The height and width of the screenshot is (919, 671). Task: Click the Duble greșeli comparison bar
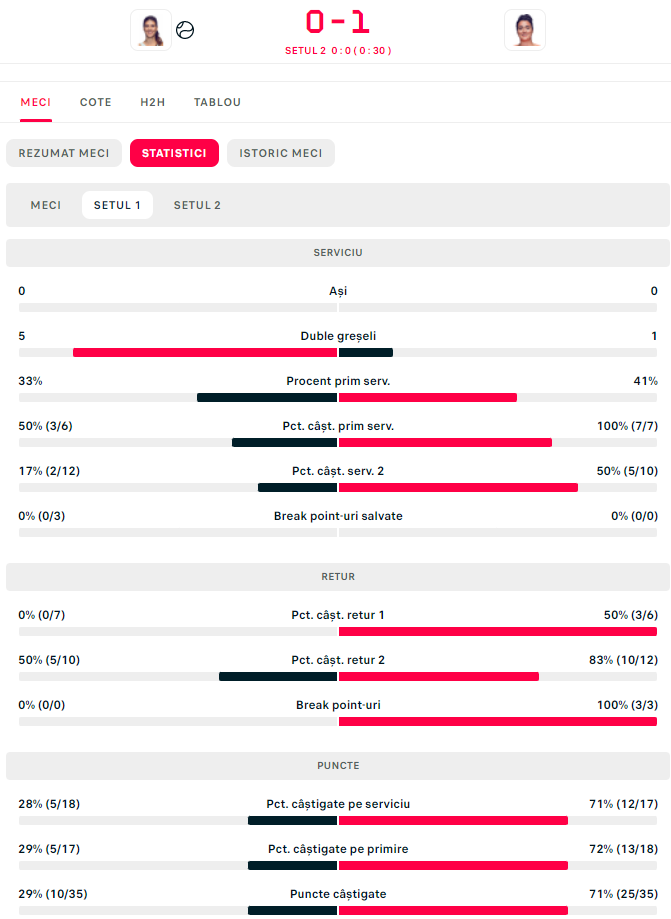pos(338,352)
